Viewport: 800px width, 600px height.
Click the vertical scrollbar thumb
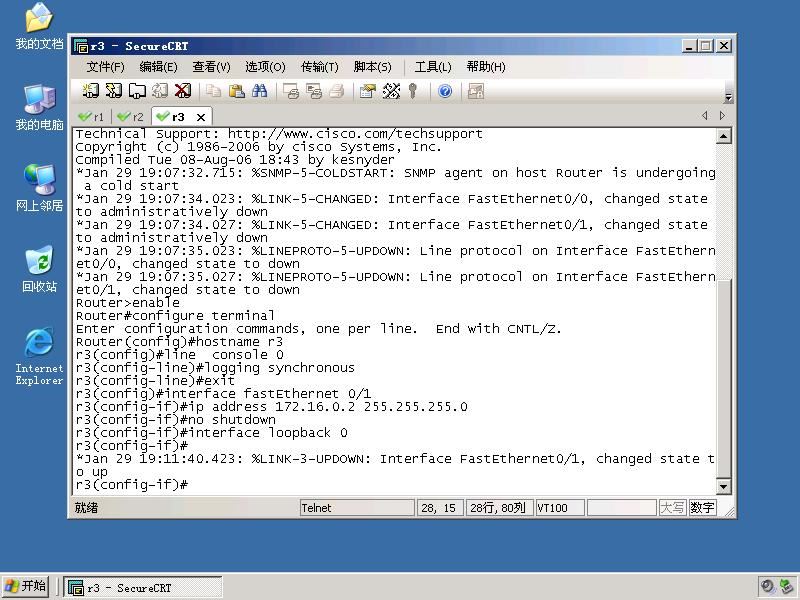(x=723, y=378)
